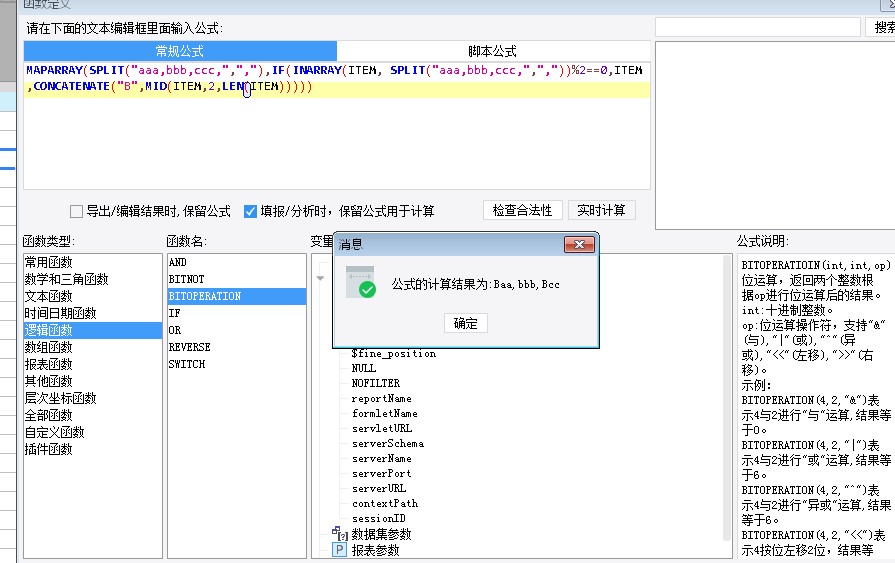Select 常用函数 function type
895x563 pixels.
point(92,262)
